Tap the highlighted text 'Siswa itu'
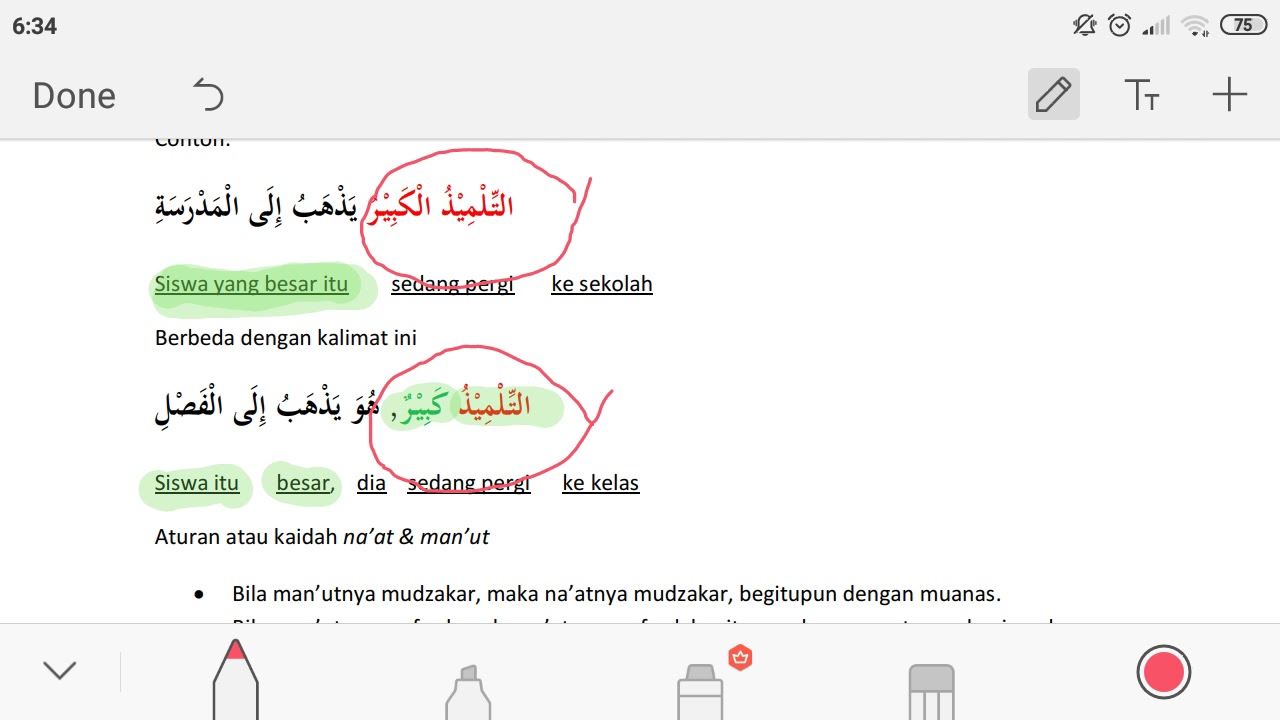Viewport: 1280px width, 720px height. (x=197, y=484)
